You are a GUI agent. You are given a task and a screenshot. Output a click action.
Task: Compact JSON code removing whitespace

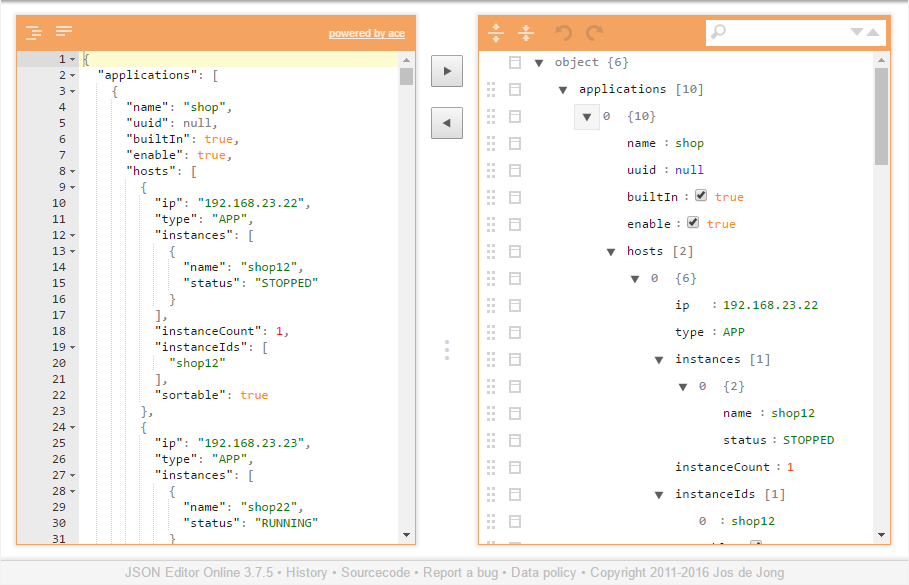click(64, 31)
